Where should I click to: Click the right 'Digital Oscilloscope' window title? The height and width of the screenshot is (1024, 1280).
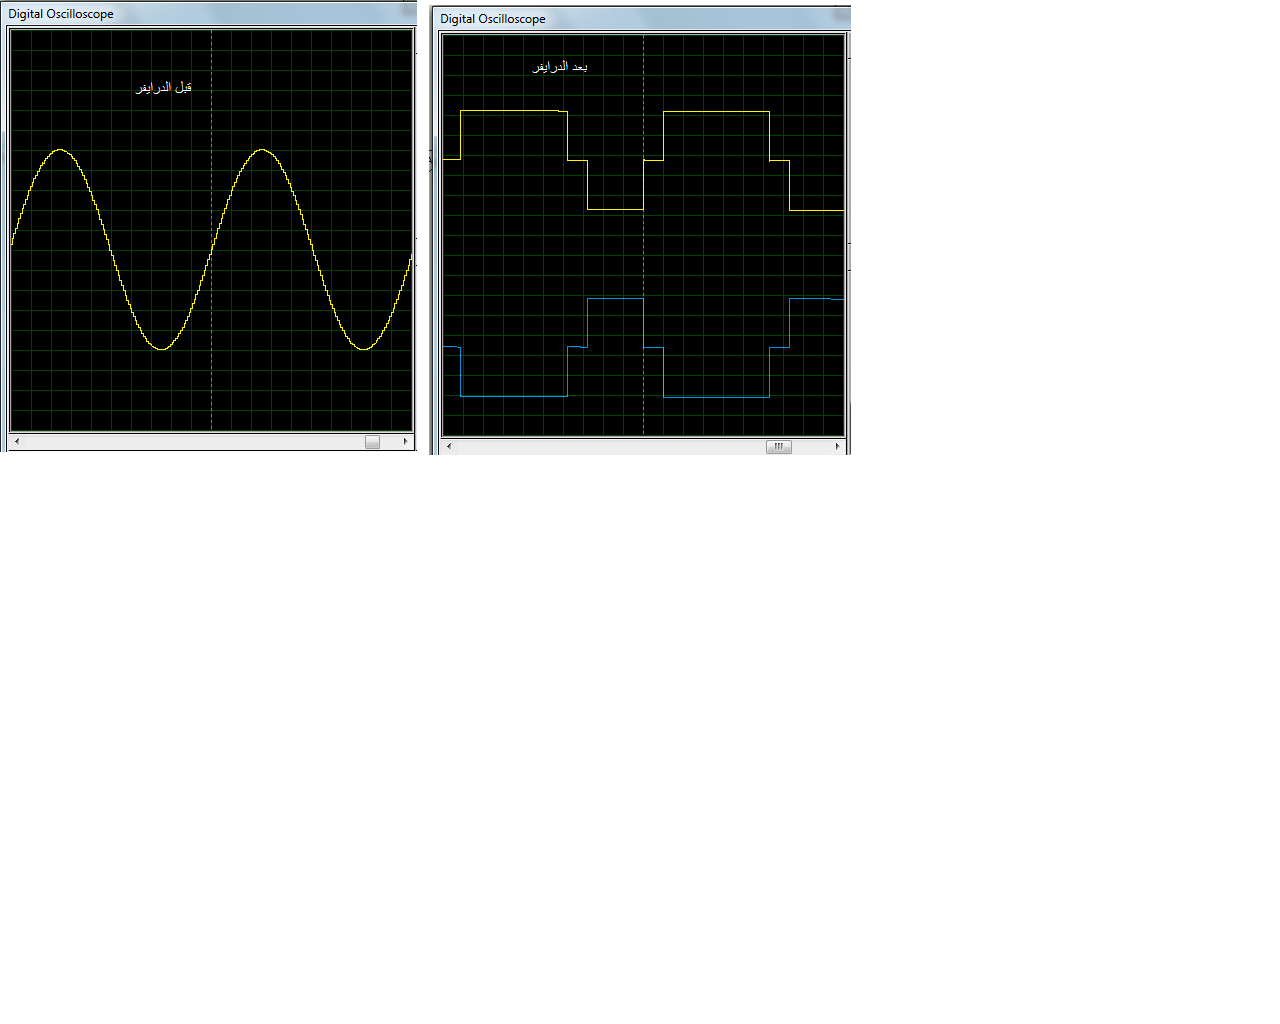pyautogui.click(x=493, y=19)
